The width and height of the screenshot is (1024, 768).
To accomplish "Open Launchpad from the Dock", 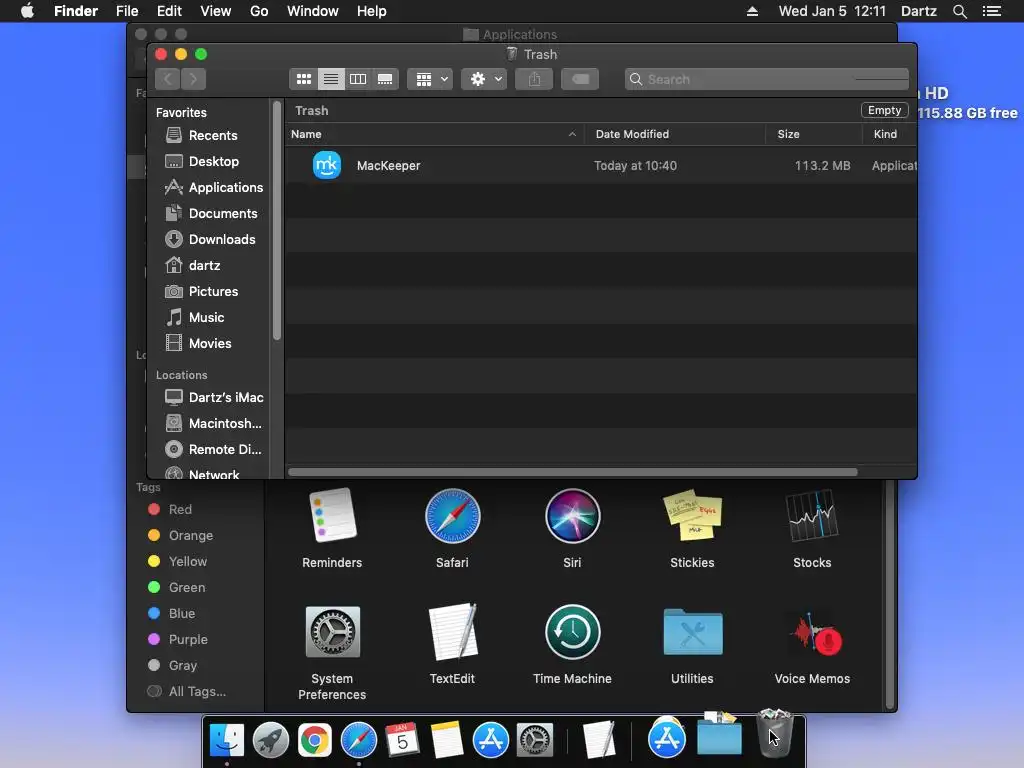I will 271,741.
